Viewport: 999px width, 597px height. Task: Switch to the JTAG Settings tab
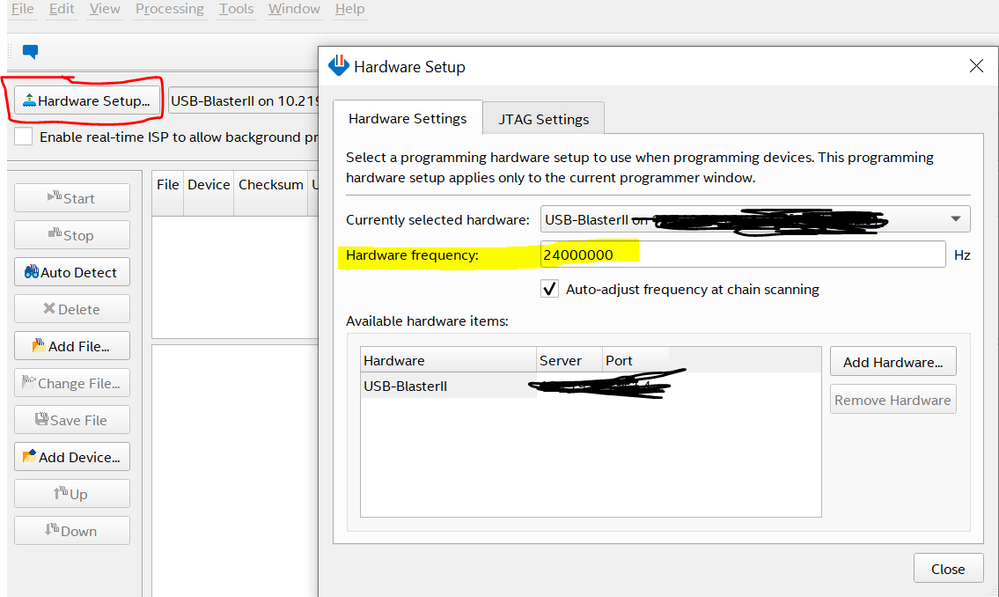tap(543, 119)
